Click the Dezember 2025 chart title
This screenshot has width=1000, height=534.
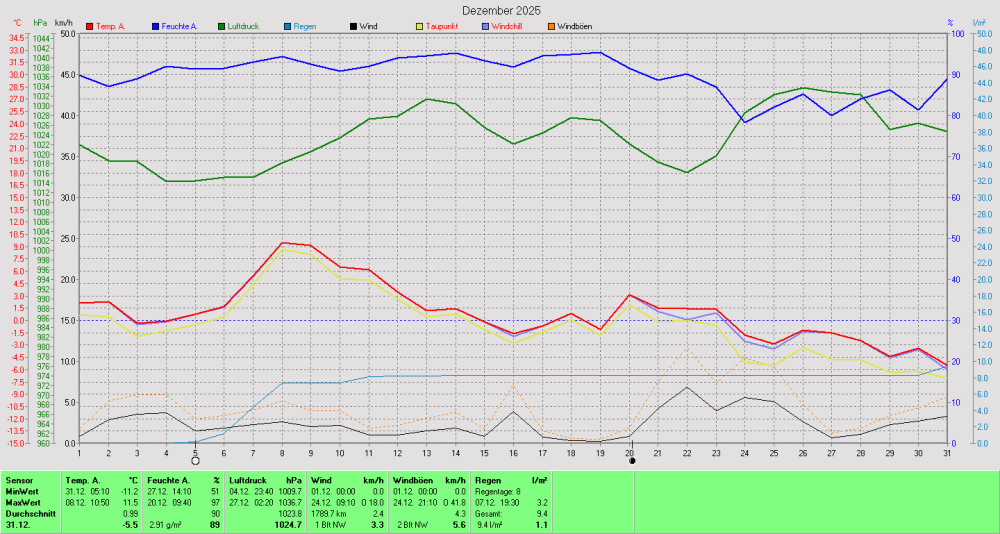[501, 9]
